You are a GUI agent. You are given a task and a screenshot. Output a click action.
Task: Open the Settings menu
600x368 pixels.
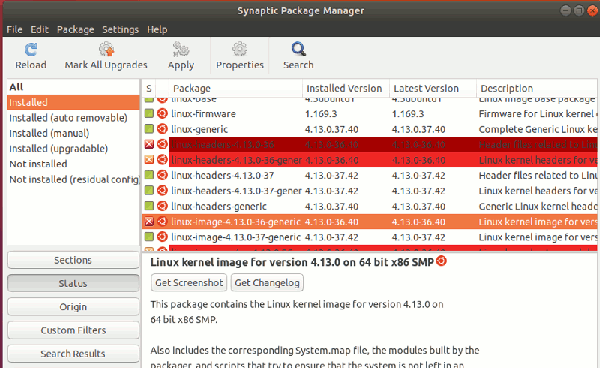click(120, 29)
